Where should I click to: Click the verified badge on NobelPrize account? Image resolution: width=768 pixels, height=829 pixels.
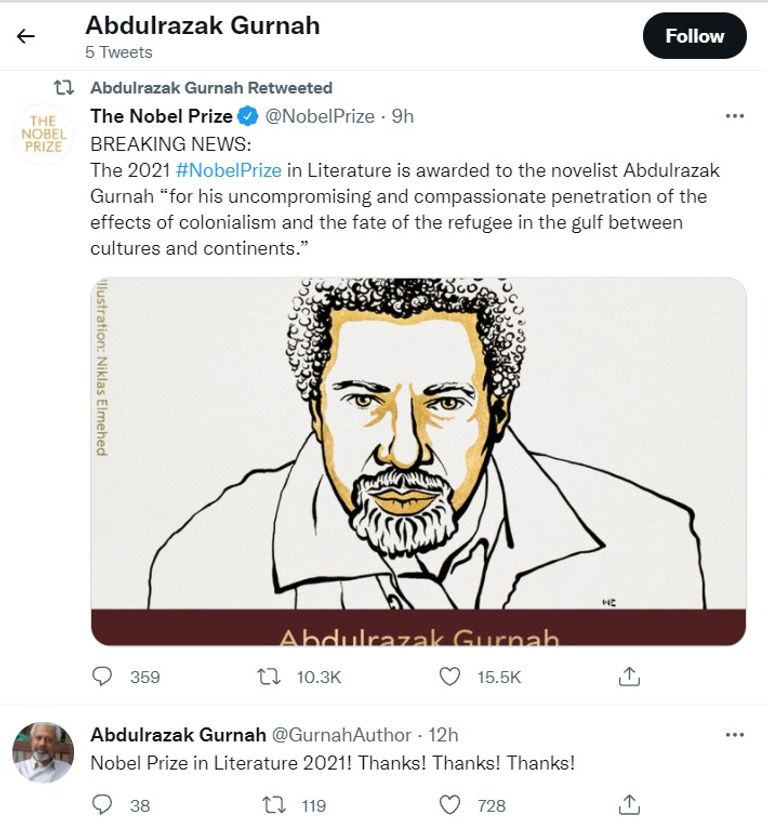pos(249,114)
